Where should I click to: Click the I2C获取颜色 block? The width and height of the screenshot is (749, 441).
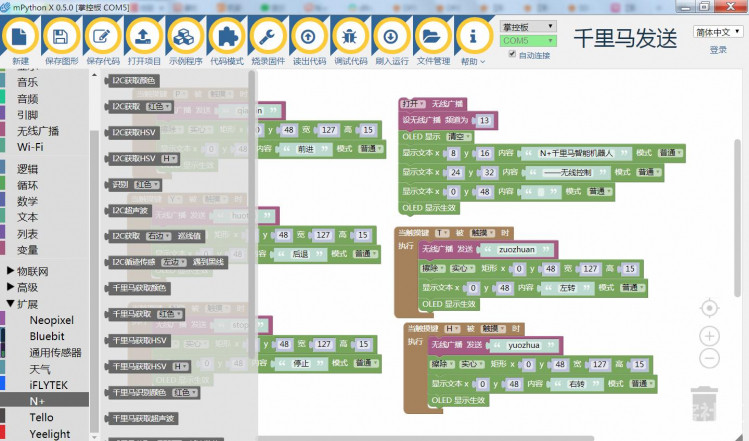pyautogui.click(x=132, y=81)
